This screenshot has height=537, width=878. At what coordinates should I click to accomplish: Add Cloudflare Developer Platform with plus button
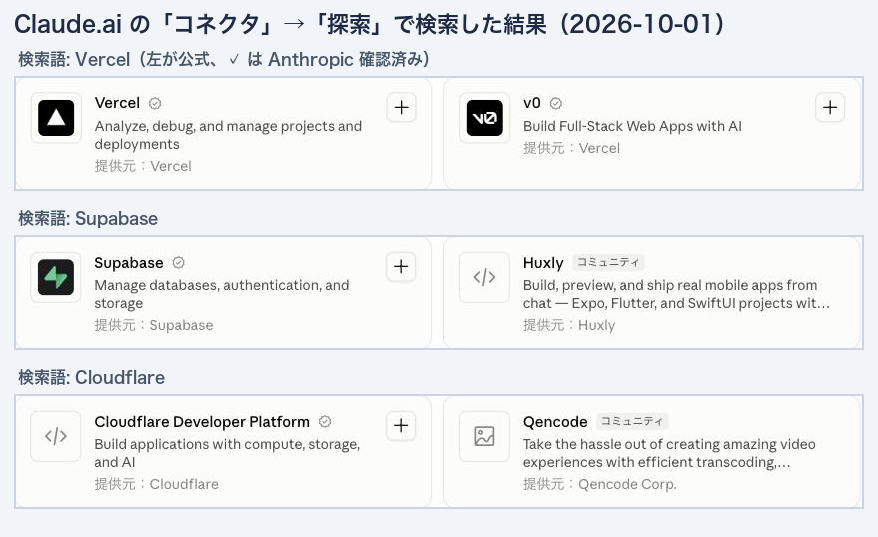point(401,426)
